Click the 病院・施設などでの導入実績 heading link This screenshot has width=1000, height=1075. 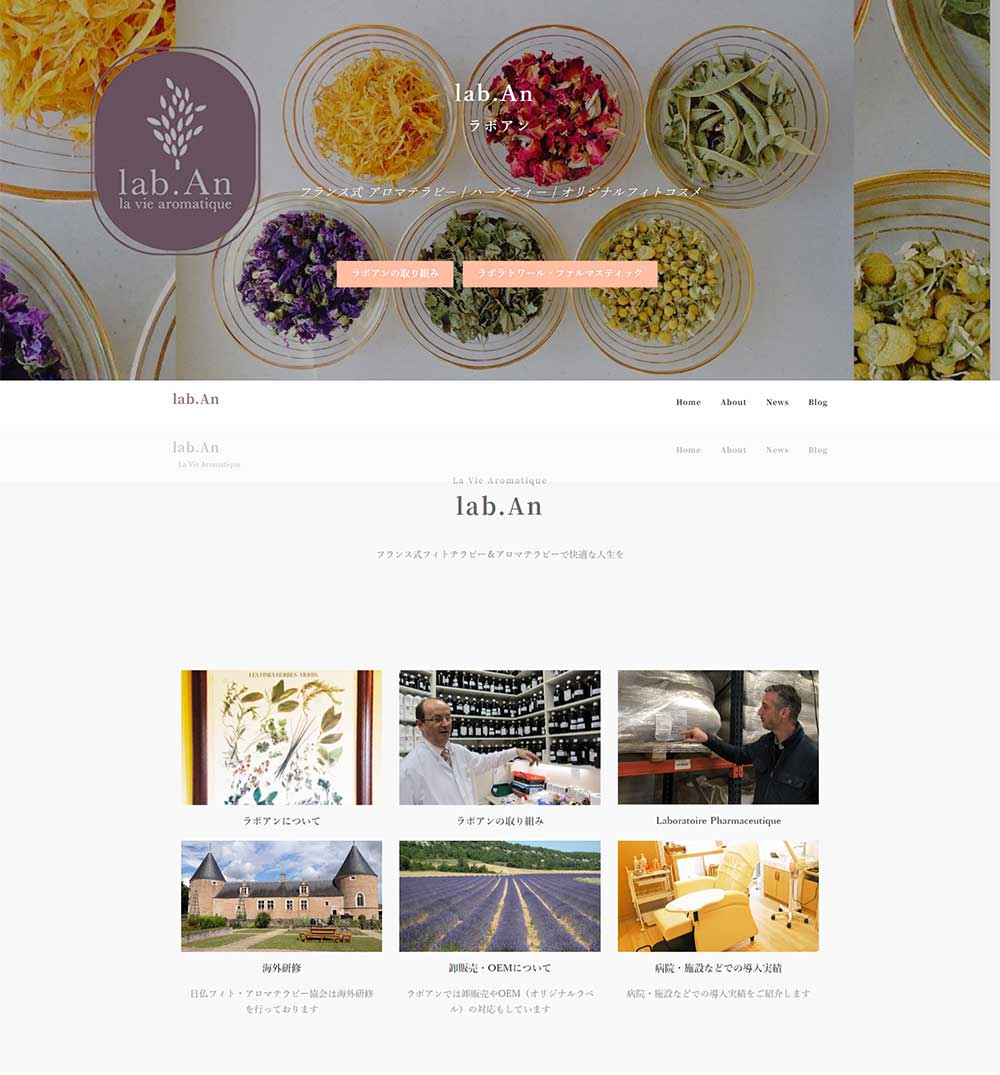pyautogui.click(x=718, y=968)
